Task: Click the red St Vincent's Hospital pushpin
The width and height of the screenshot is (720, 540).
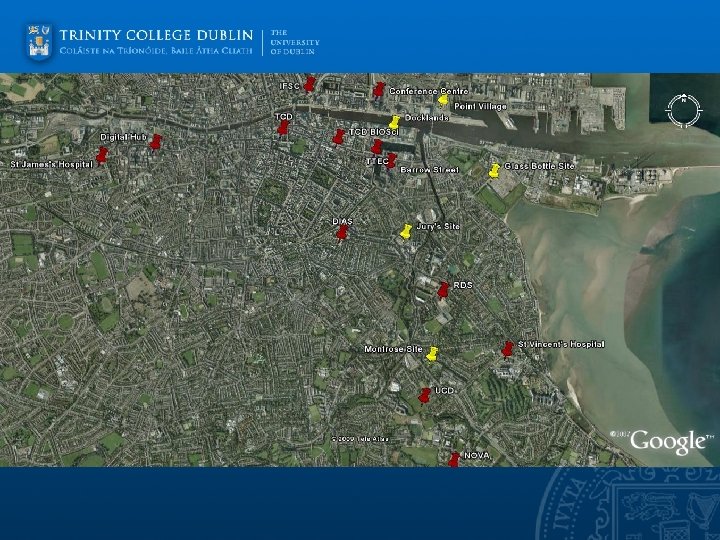Action: [507, 349]
